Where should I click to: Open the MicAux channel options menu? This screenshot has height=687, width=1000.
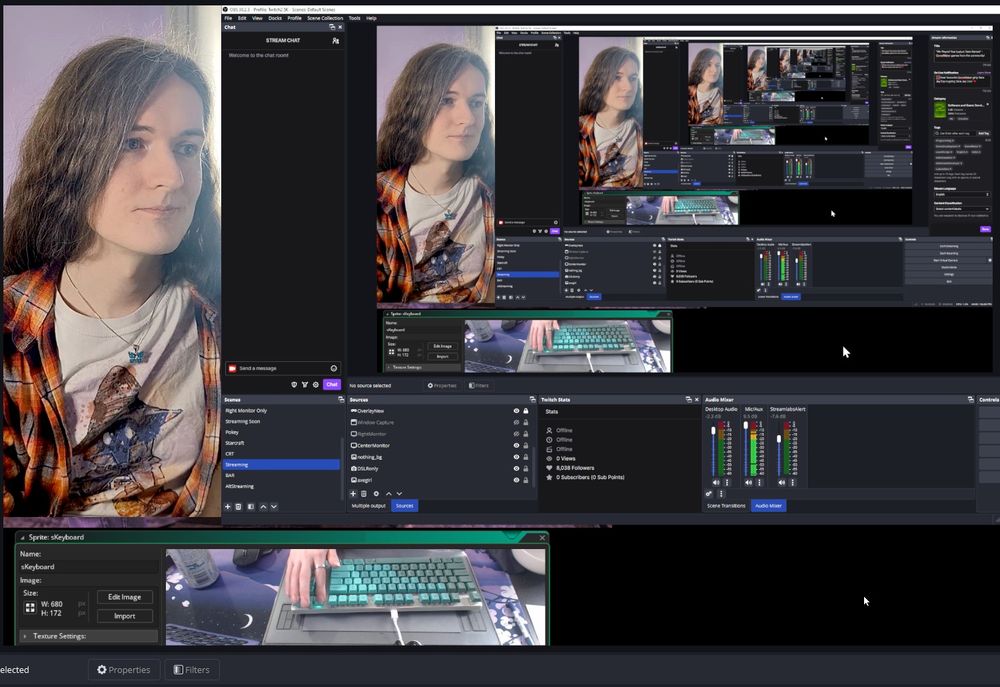(760, 482)
